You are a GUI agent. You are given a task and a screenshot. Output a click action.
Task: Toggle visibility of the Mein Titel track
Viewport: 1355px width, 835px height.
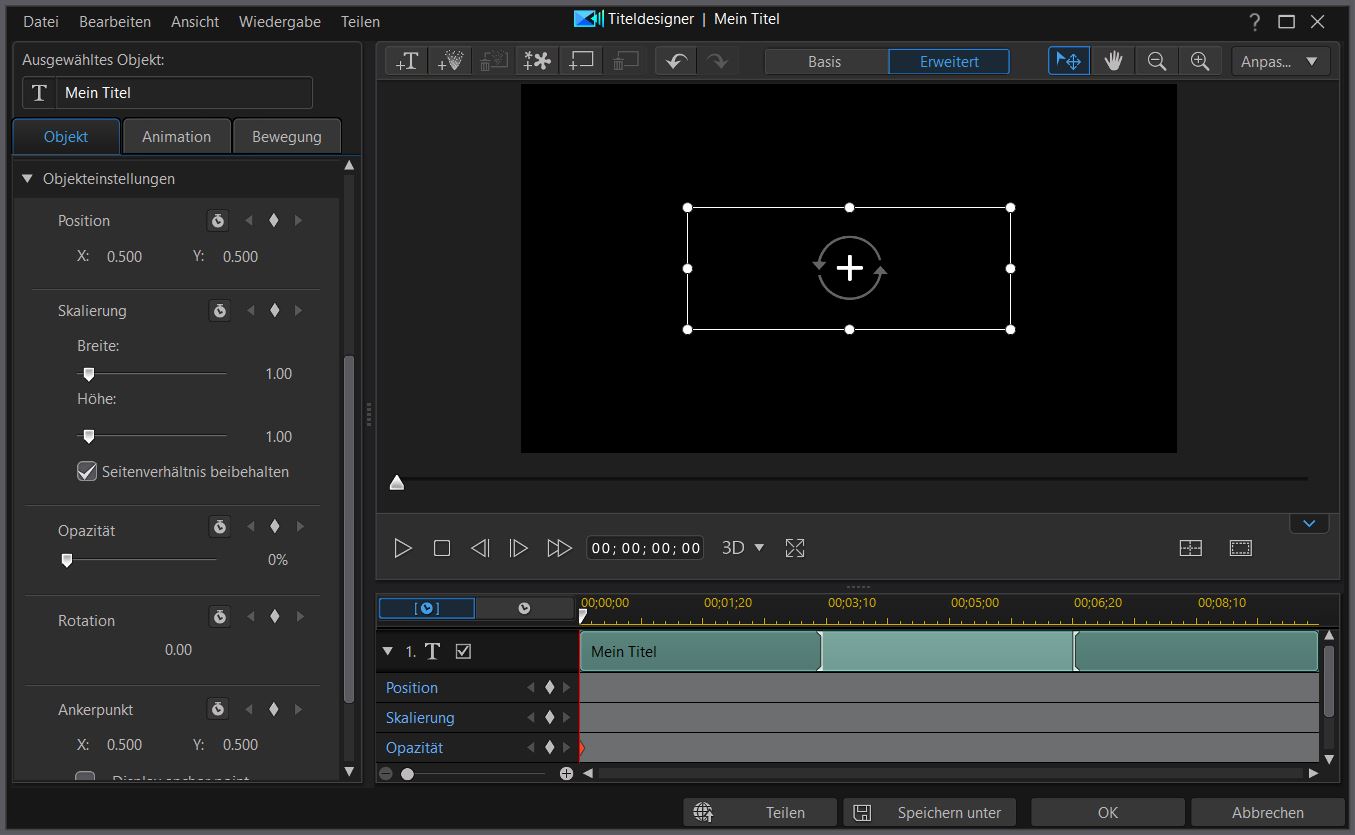[465, 651]
